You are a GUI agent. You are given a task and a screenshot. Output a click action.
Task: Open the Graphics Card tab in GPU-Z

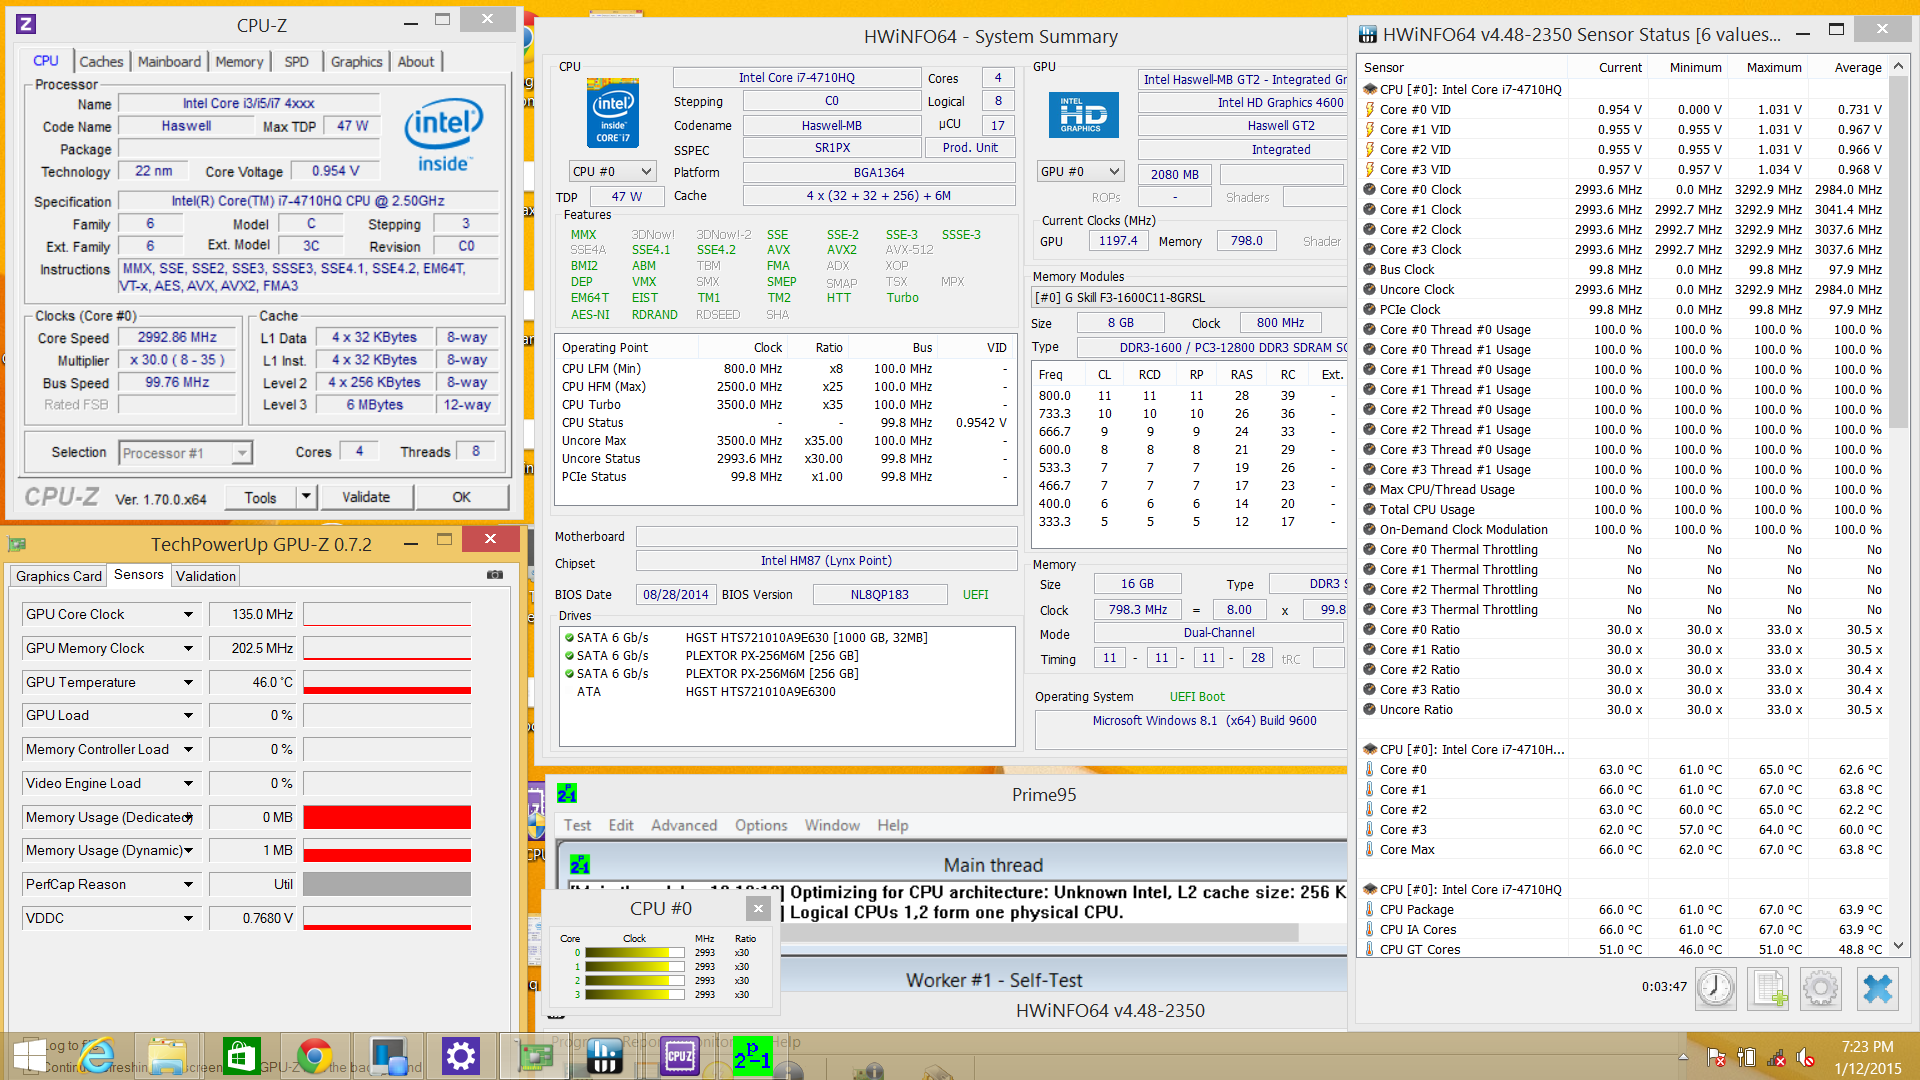(x=58, y=576)
